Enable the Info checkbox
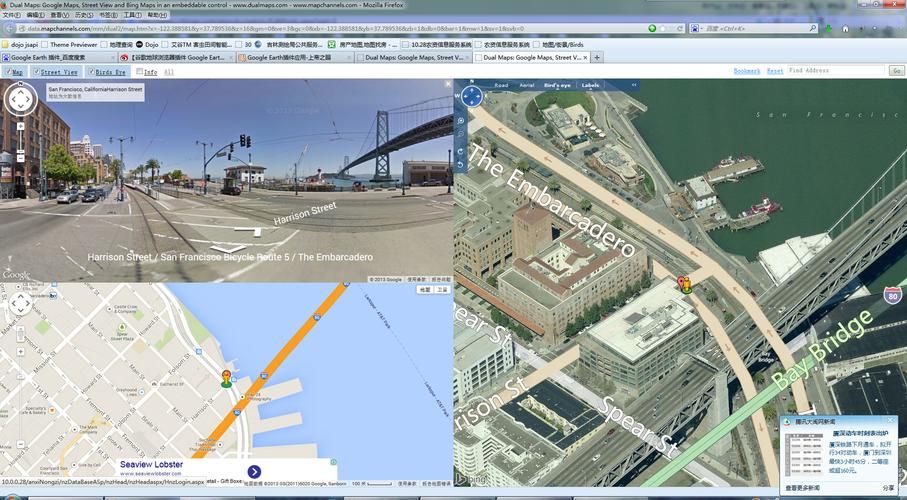This screenshot has height=500, width=907. point(139,72)
